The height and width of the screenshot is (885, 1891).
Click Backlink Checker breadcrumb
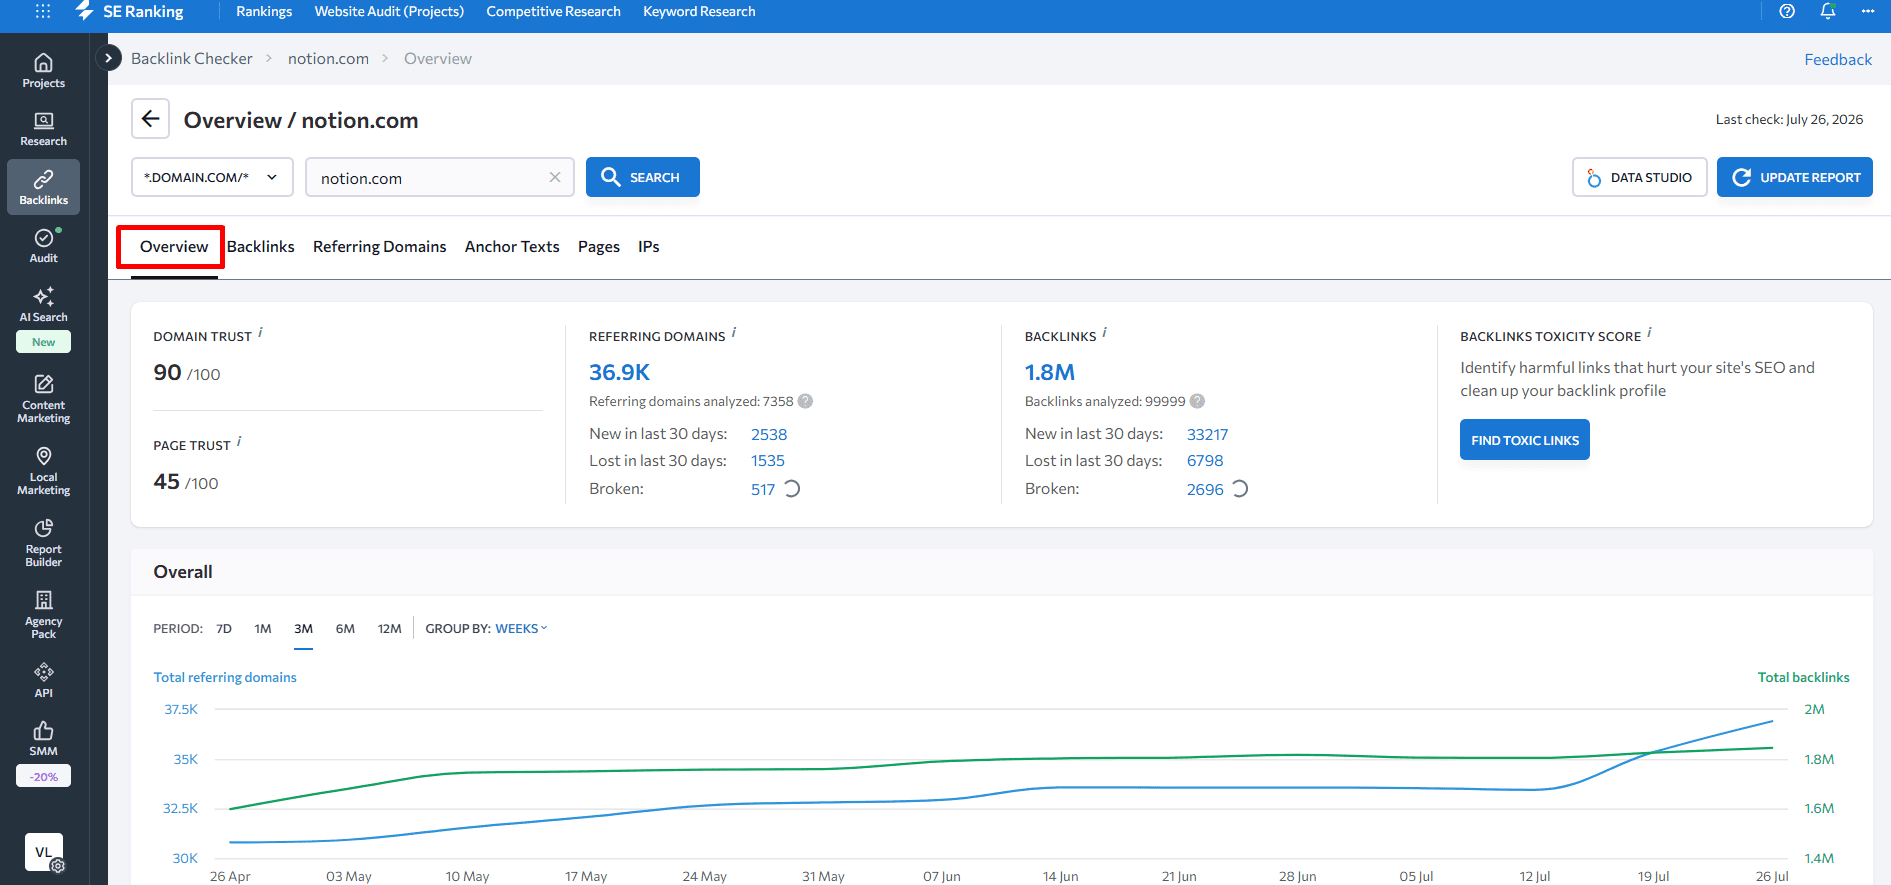pyautogui.click(x=192, y=58)
